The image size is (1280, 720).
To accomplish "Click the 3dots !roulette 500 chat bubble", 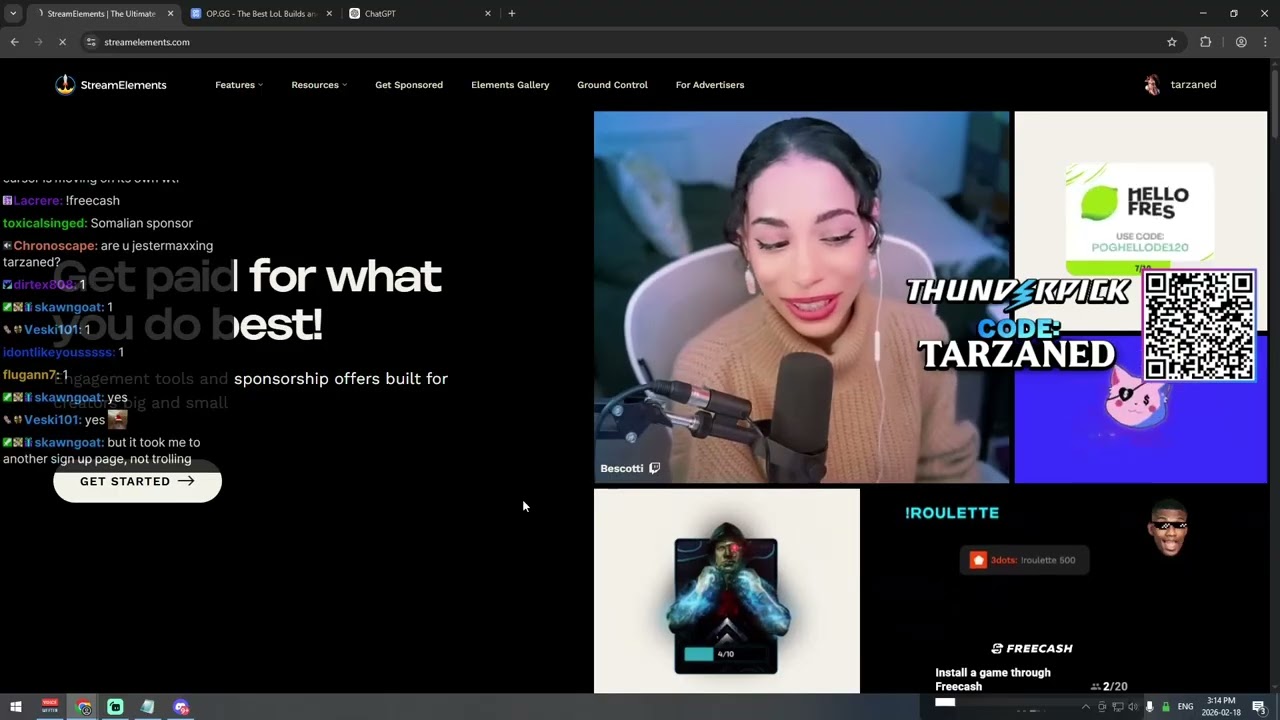I will (x=1024, y=560).
